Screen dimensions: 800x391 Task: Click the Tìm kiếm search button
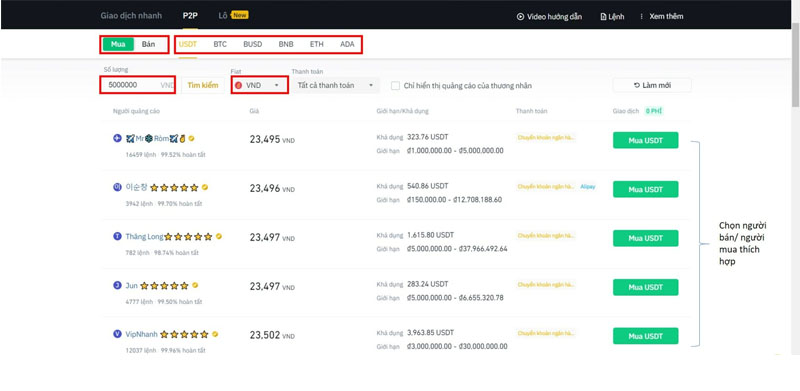point(203,85)
